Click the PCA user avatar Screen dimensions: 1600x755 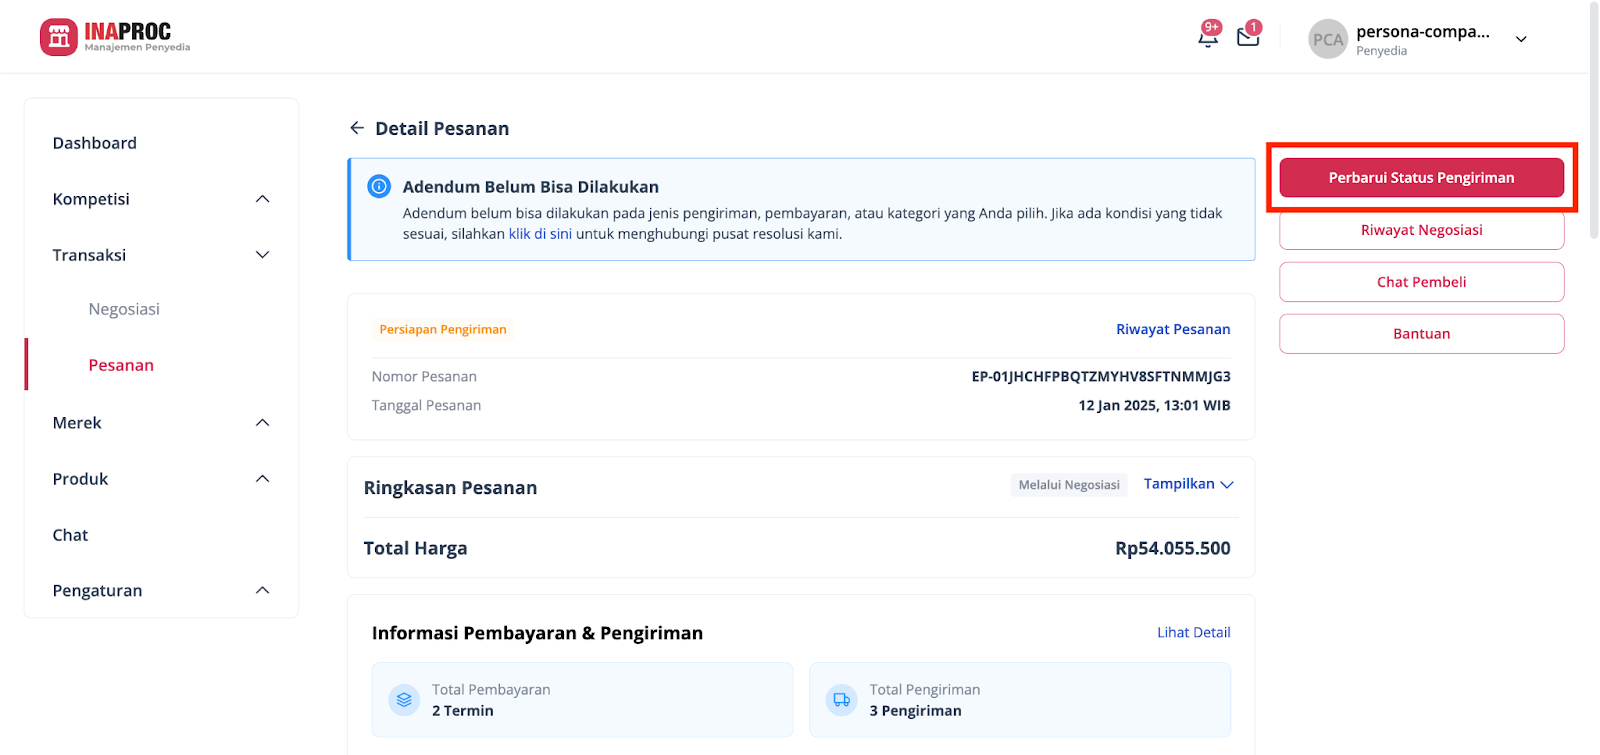1328,39
